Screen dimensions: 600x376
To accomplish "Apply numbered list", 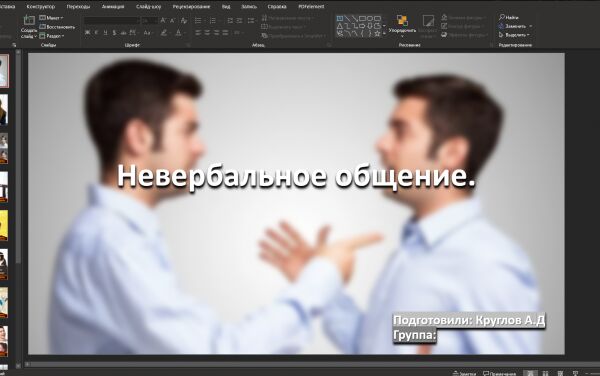I will click(x=213, y=21).
